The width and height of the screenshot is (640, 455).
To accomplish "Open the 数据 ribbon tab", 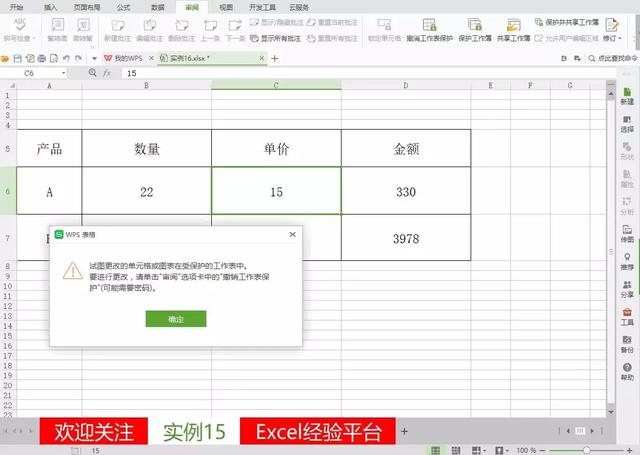I will pos(158,7).
